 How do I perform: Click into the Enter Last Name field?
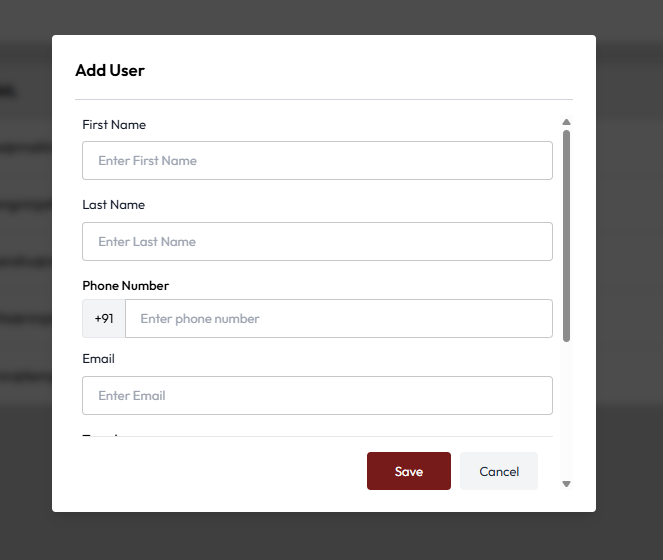pos(317,242)
